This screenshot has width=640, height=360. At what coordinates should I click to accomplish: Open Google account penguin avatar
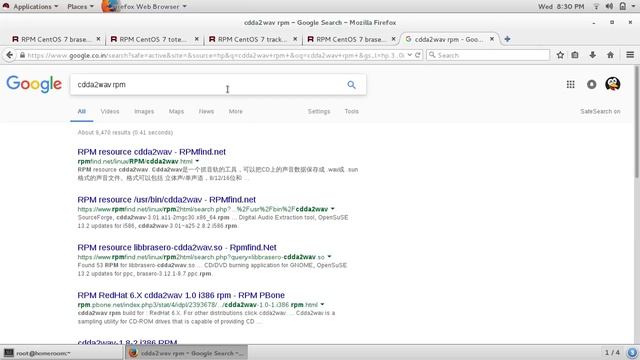point(613,84)
